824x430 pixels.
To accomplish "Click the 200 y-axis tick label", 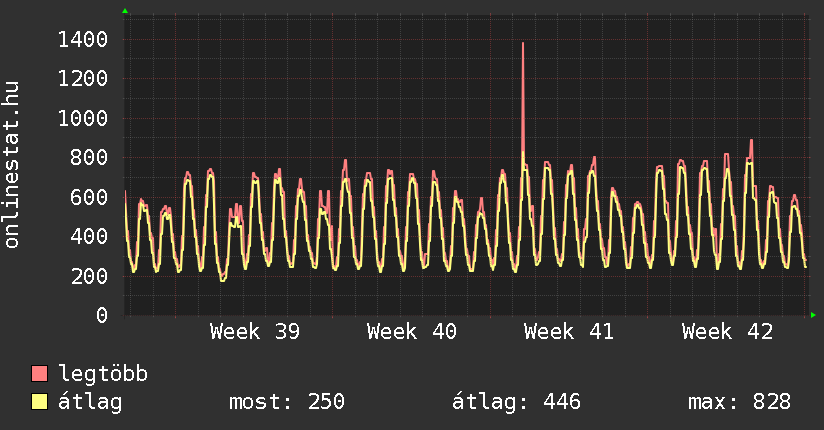I will click(x=89, y=276).
